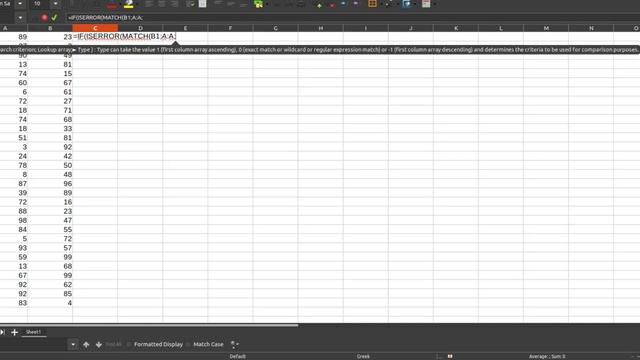Screen dimensions: 640x360
Task: Click the green plus insert row icon
Action: point(319,5)
